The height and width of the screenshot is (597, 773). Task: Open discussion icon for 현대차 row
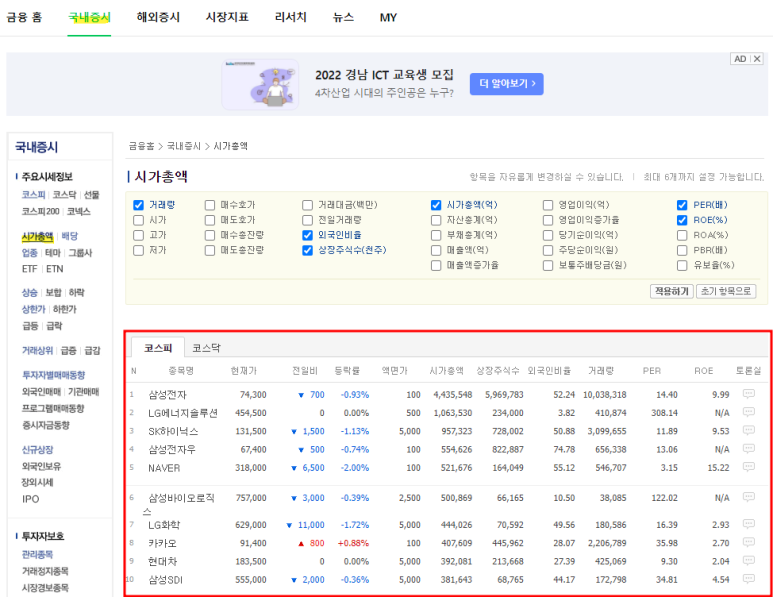click(748, 560)
